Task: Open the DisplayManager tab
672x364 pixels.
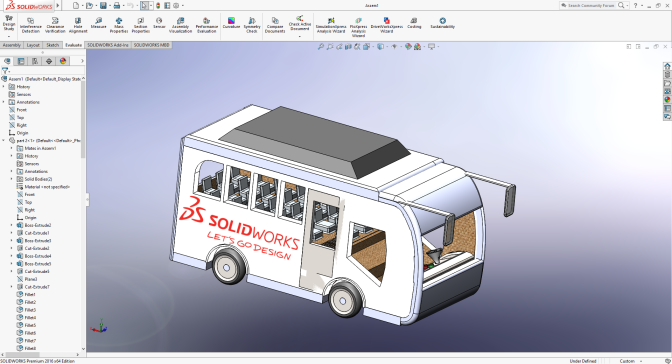Action: (x=63, y=61)
